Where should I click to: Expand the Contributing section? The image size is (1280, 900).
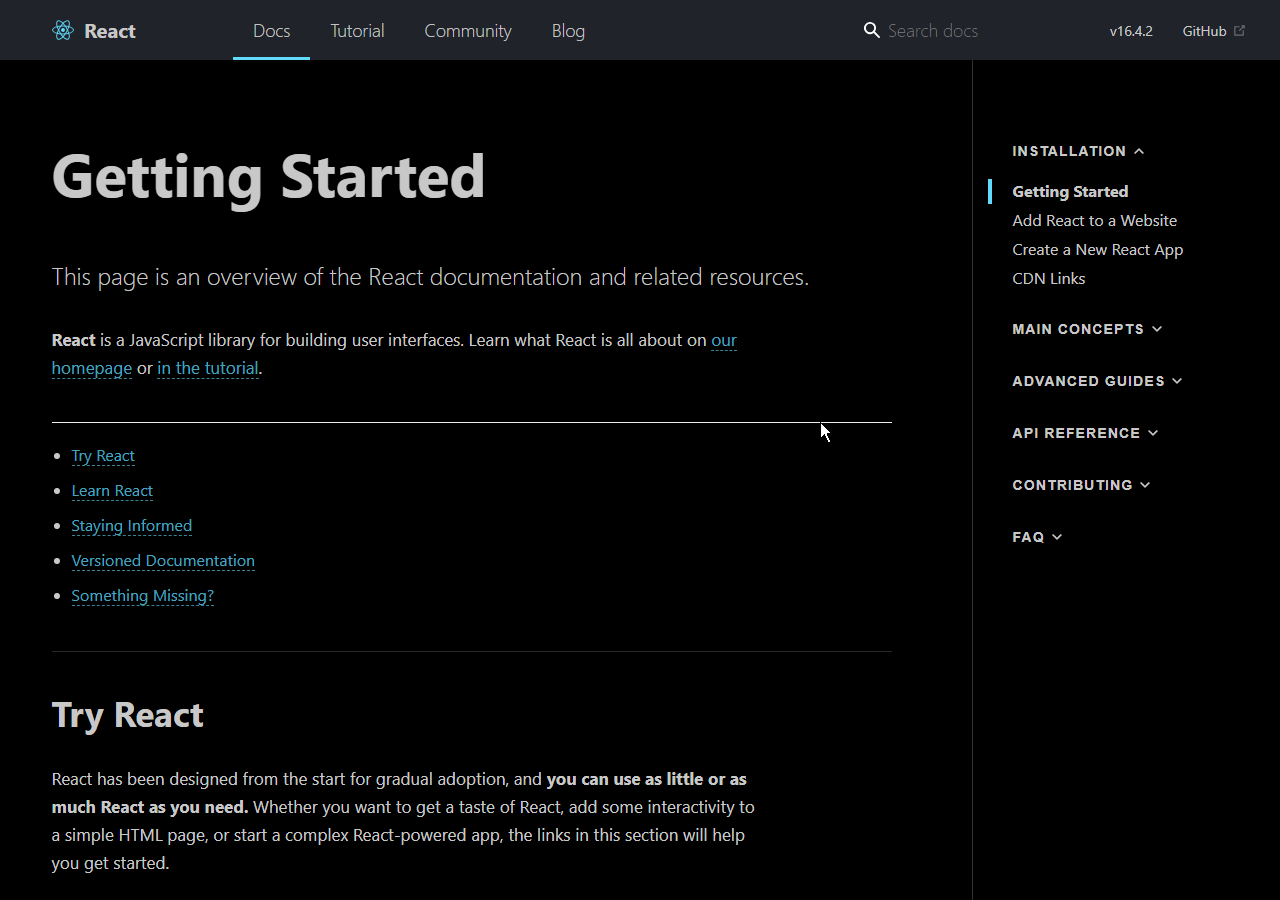1081,485
